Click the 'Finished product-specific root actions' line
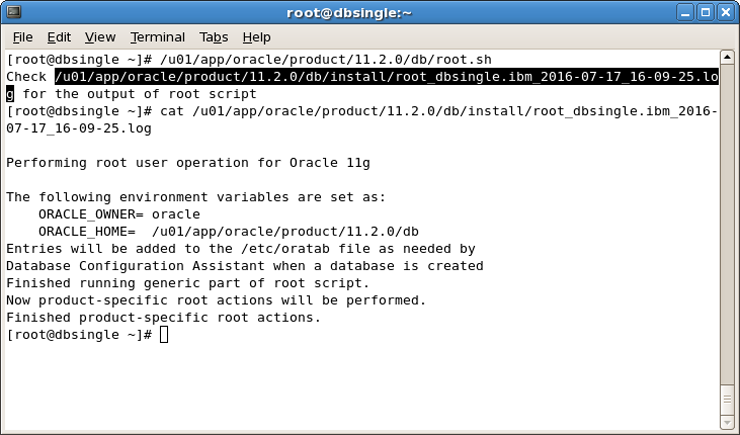Screen dimensions: 740x435 163,317
